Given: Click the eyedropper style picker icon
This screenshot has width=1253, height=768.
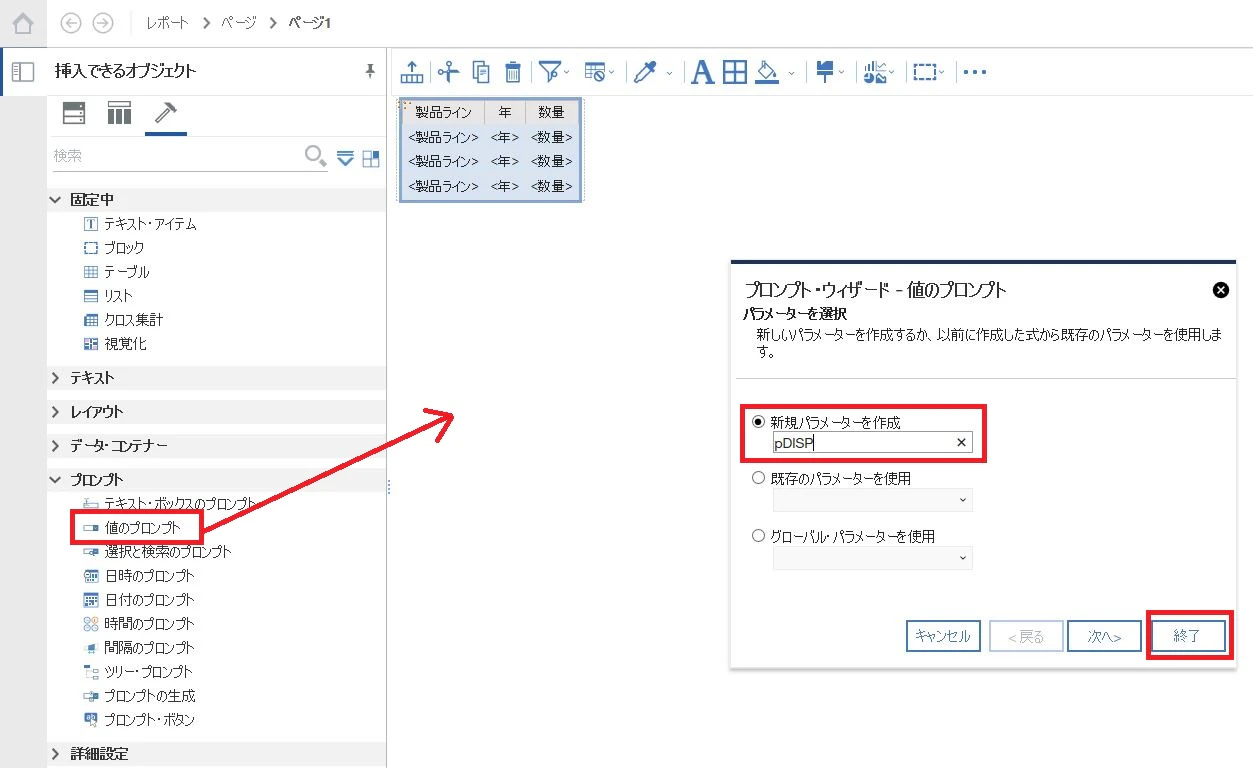Looking at the screenshot, I should (x=646, y=72).
